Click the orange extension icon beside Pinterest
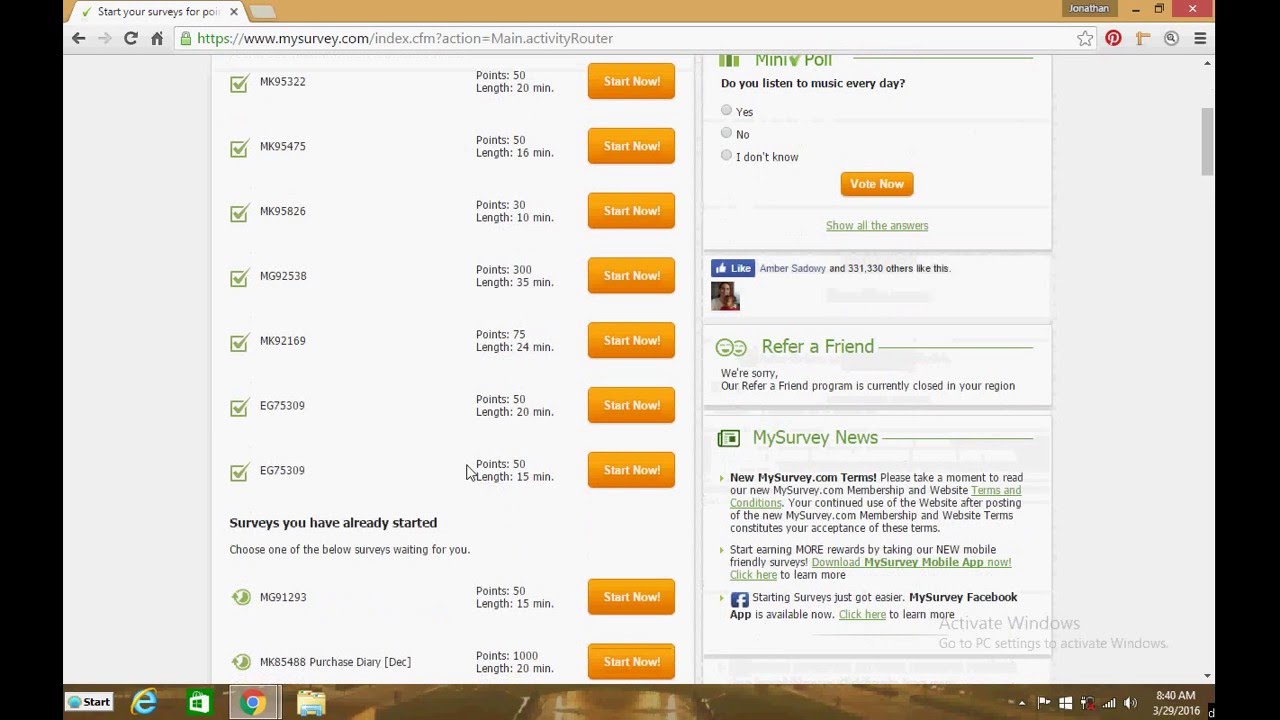 1142,38
